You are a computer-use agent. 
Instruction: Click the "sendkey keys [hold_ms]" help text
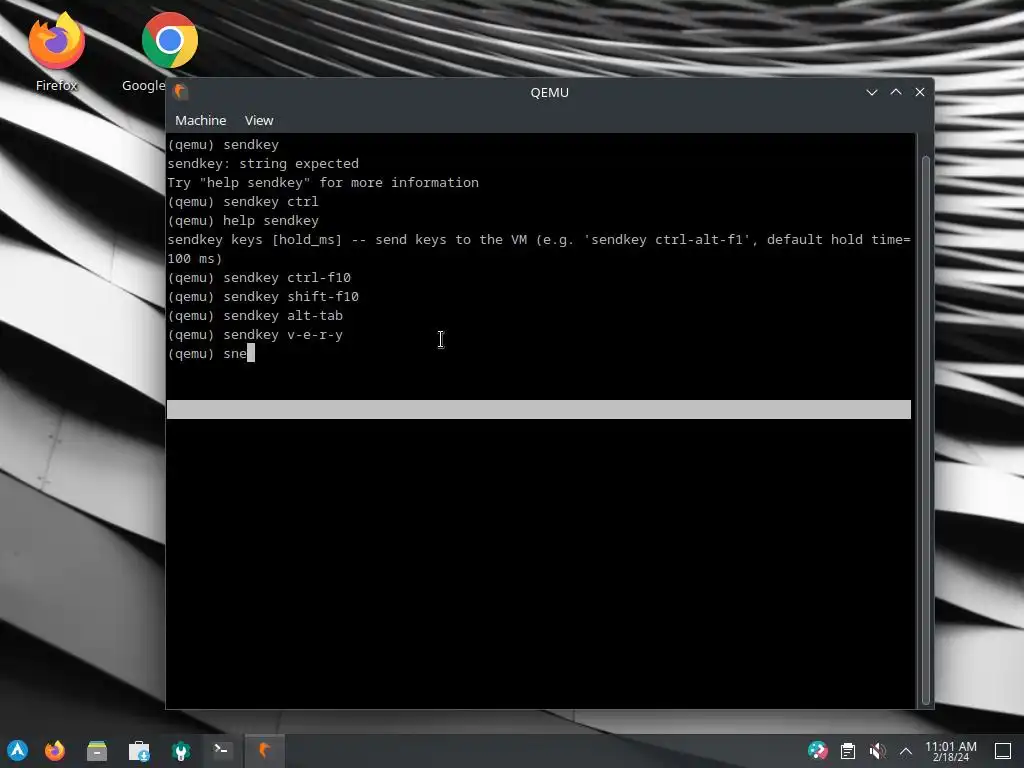click(x=539, y=249)
